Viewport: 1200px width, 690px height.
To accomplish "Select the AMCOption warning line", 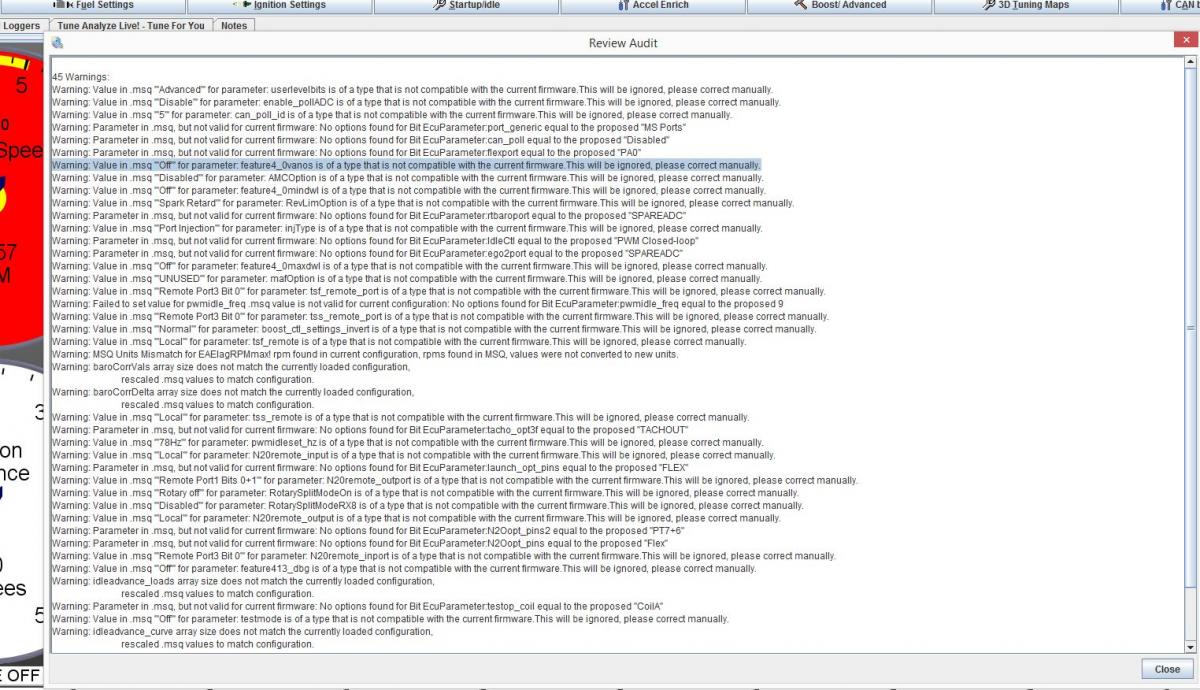I will [x=408, y=177].
